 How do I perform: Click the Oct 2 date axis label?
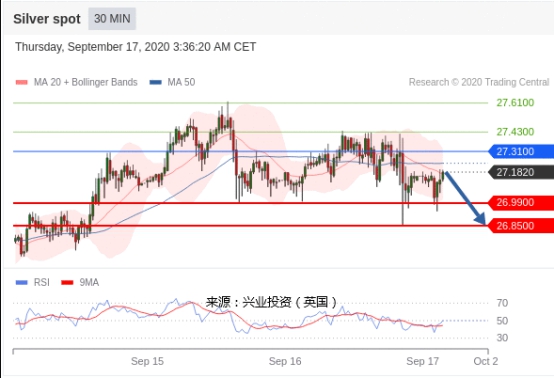coord(486,361)
